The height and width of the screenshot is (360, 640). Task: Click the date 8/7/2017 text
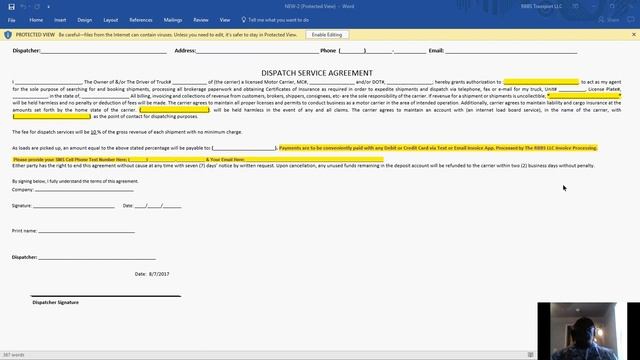pos(159,274)
